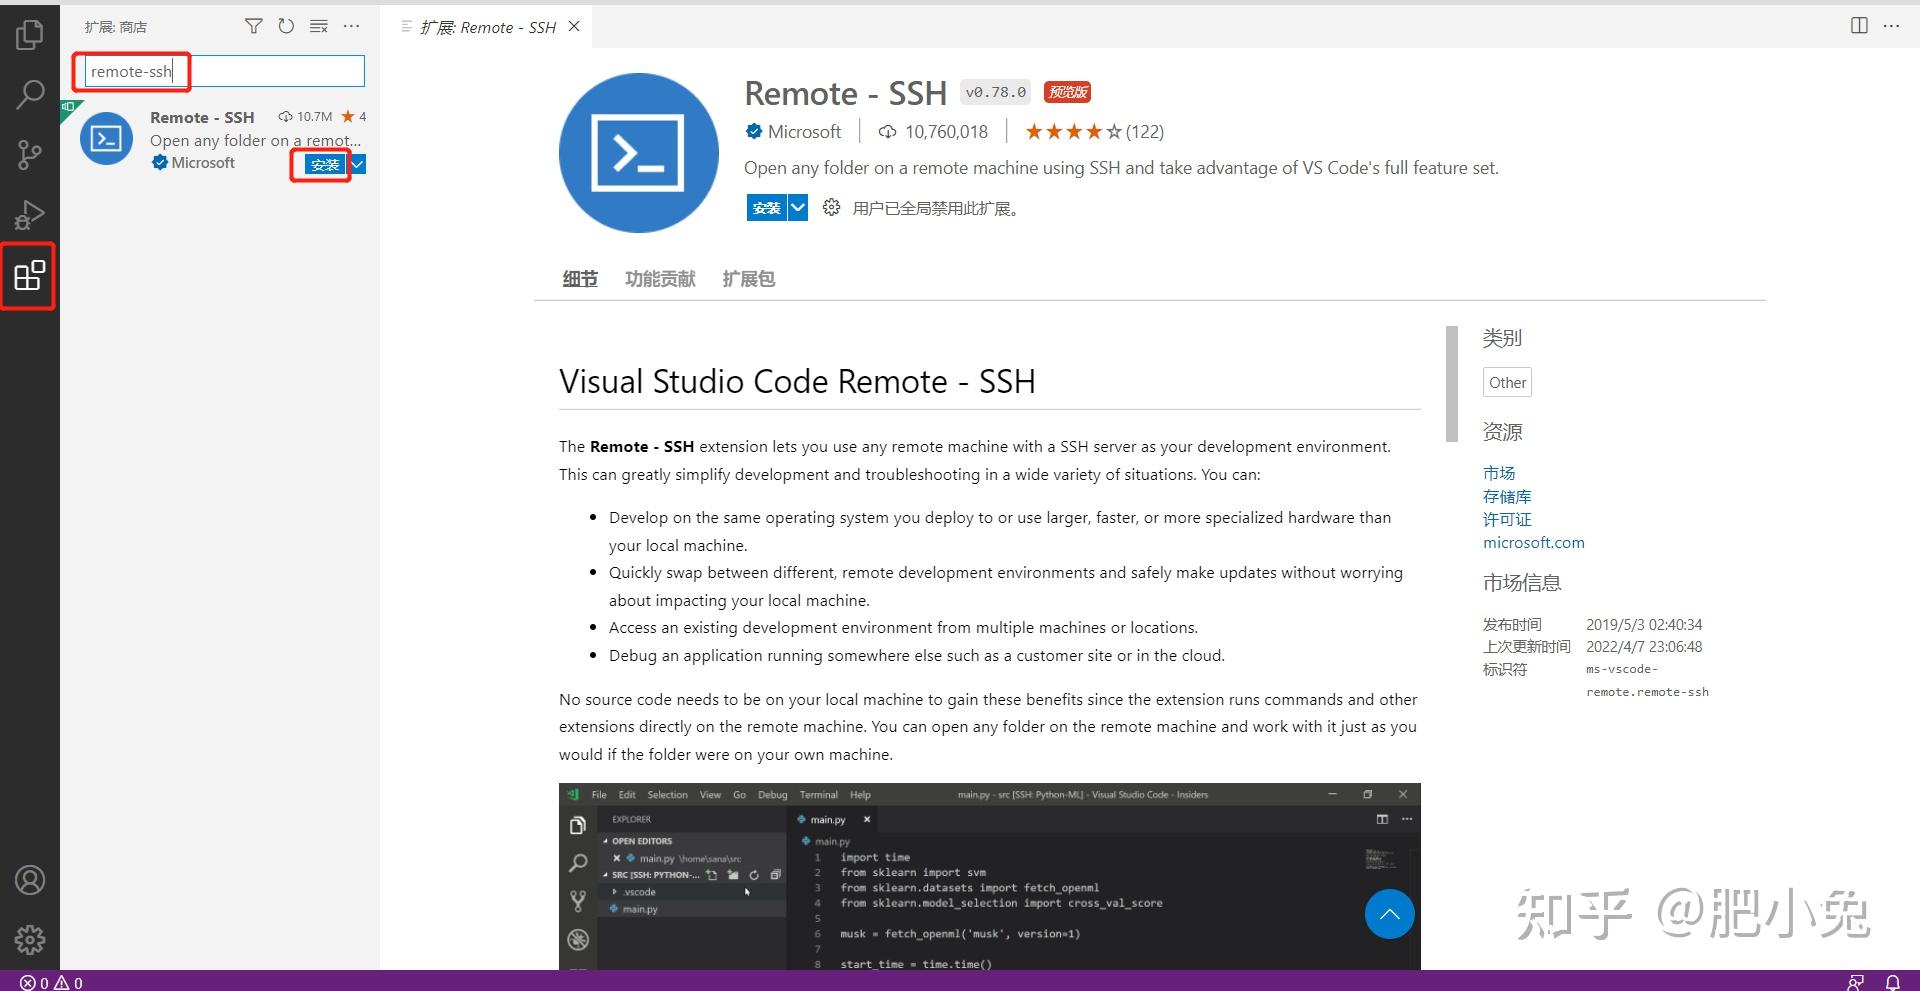The image size is (1920, 991).
Task: Open the Search view
Action: click(x=29, y=93)
